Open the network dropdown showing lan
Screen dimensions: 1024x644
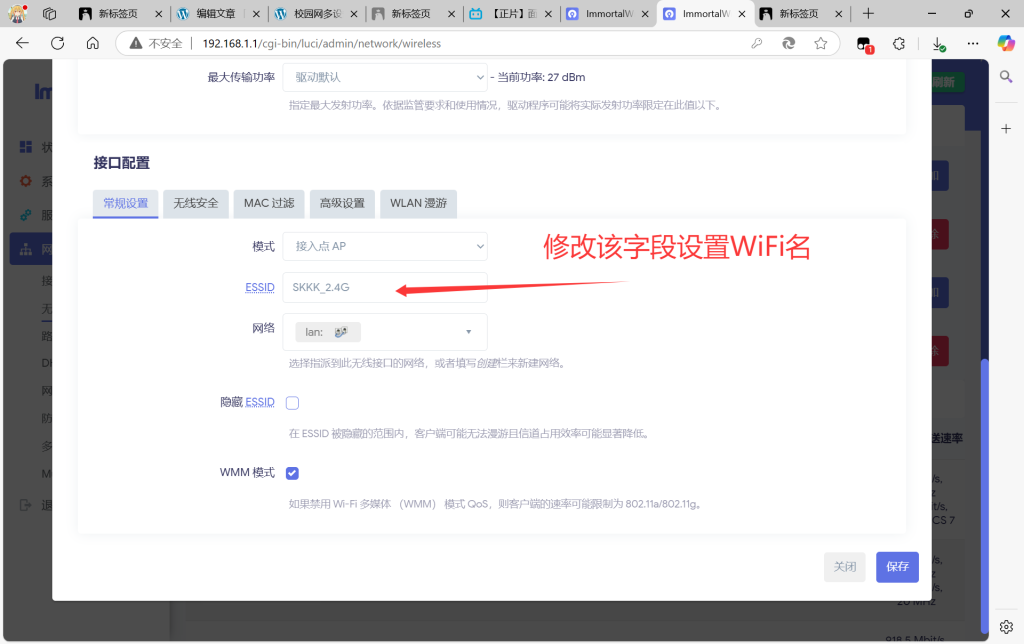384,332
